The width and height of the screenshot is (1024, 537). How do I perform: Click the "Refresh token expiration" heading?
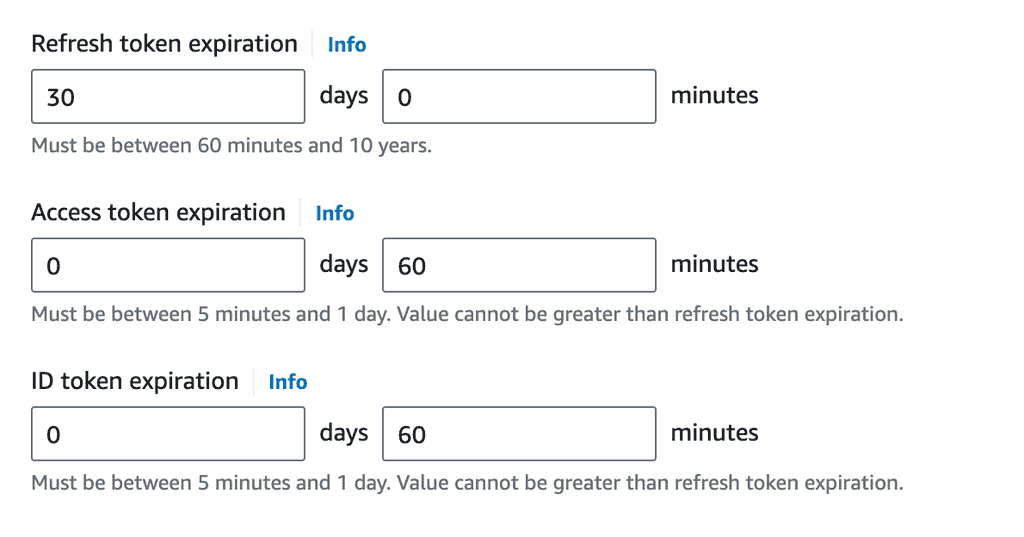click(165, 44)
